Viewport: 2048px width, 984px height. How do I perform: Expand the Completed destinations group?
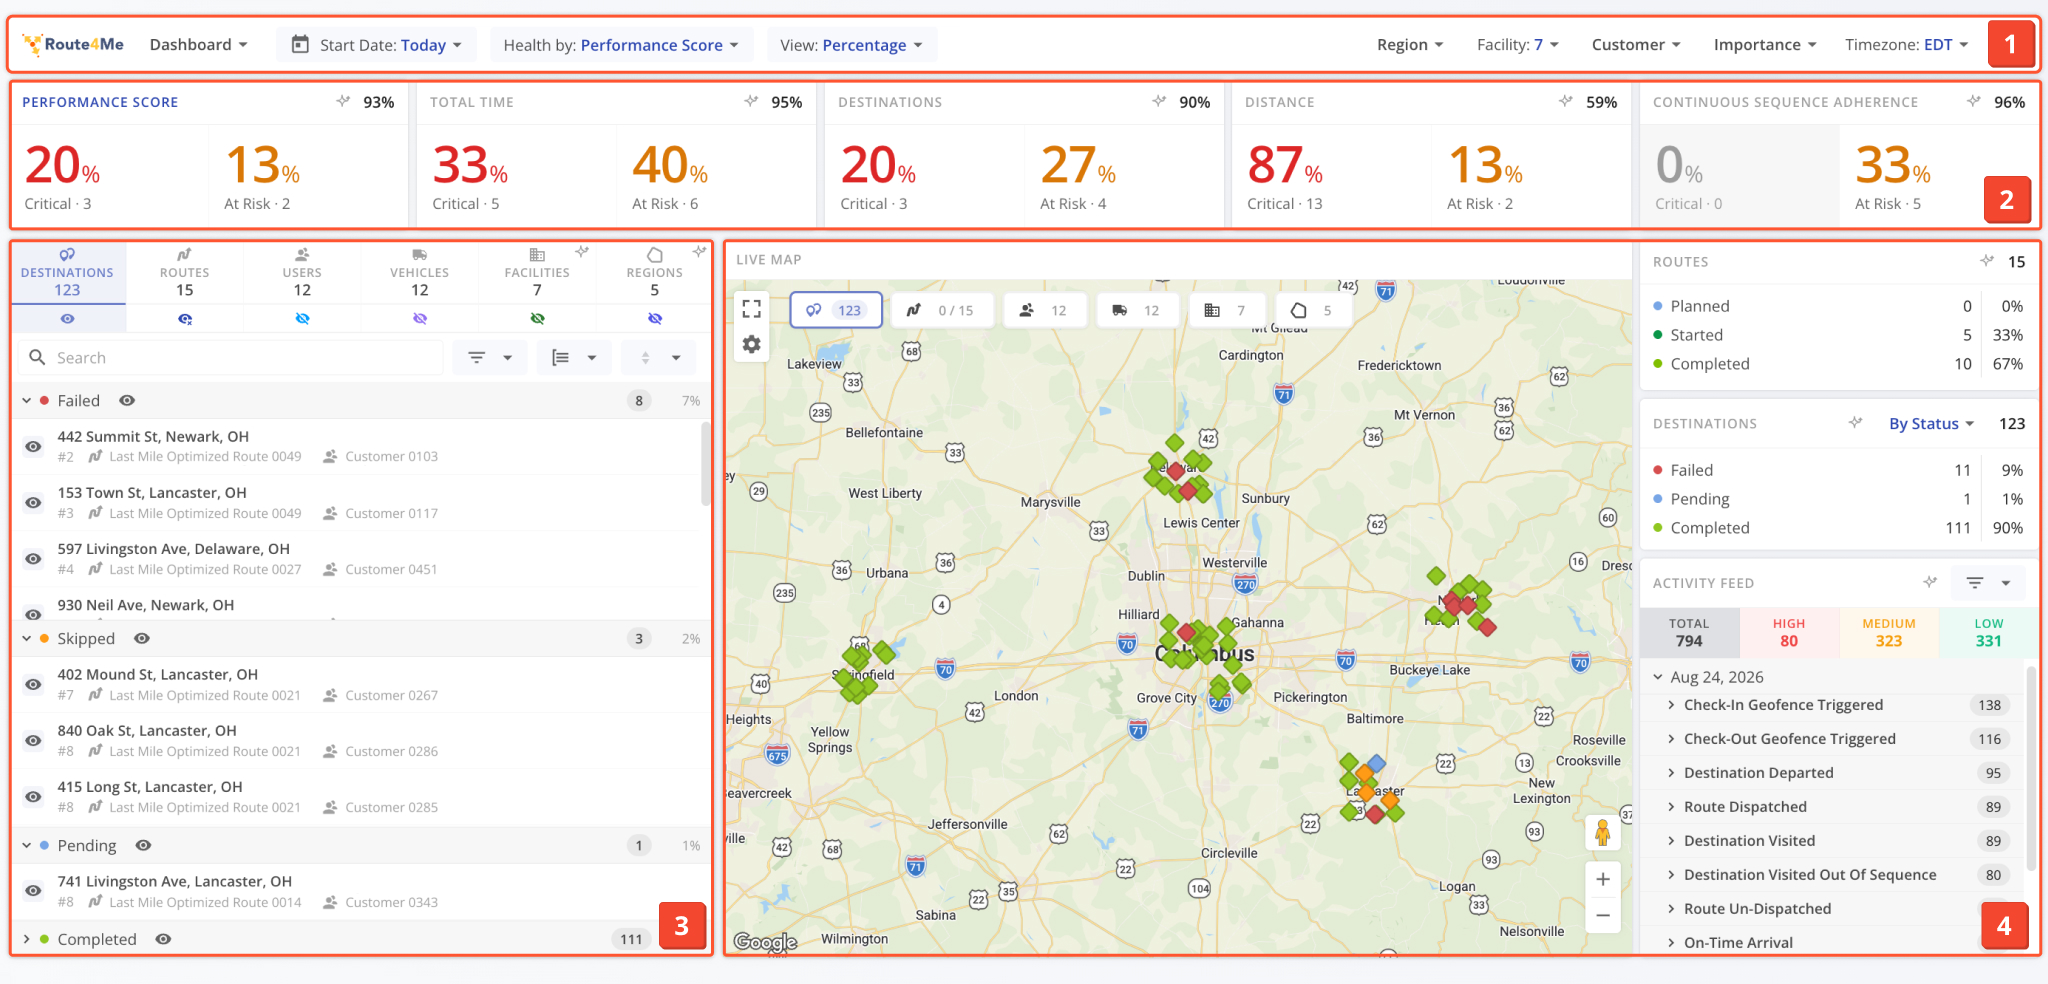pos(27,939)
